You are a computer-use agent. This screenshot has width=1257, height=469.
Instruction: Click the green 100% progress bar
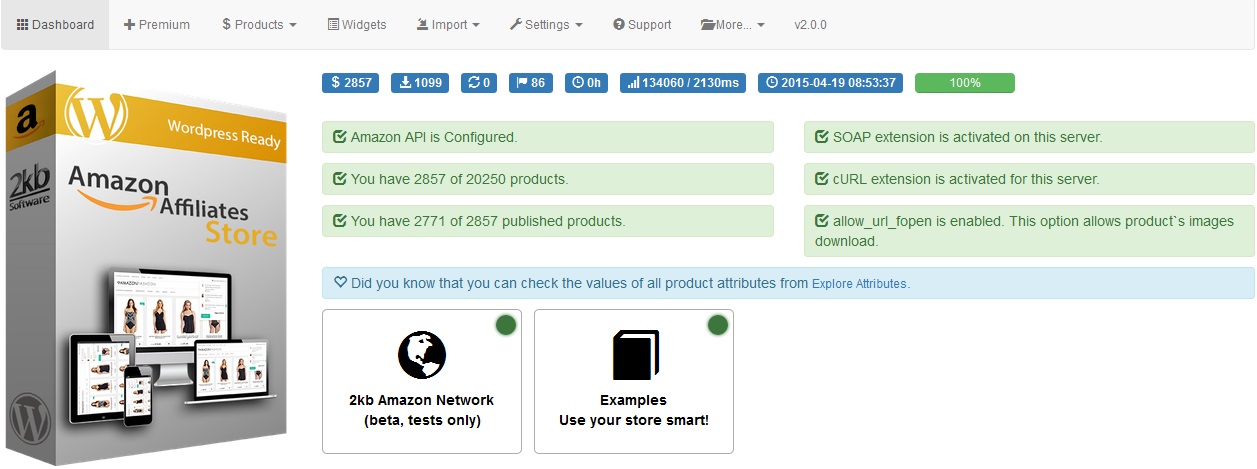pos(964,83)
